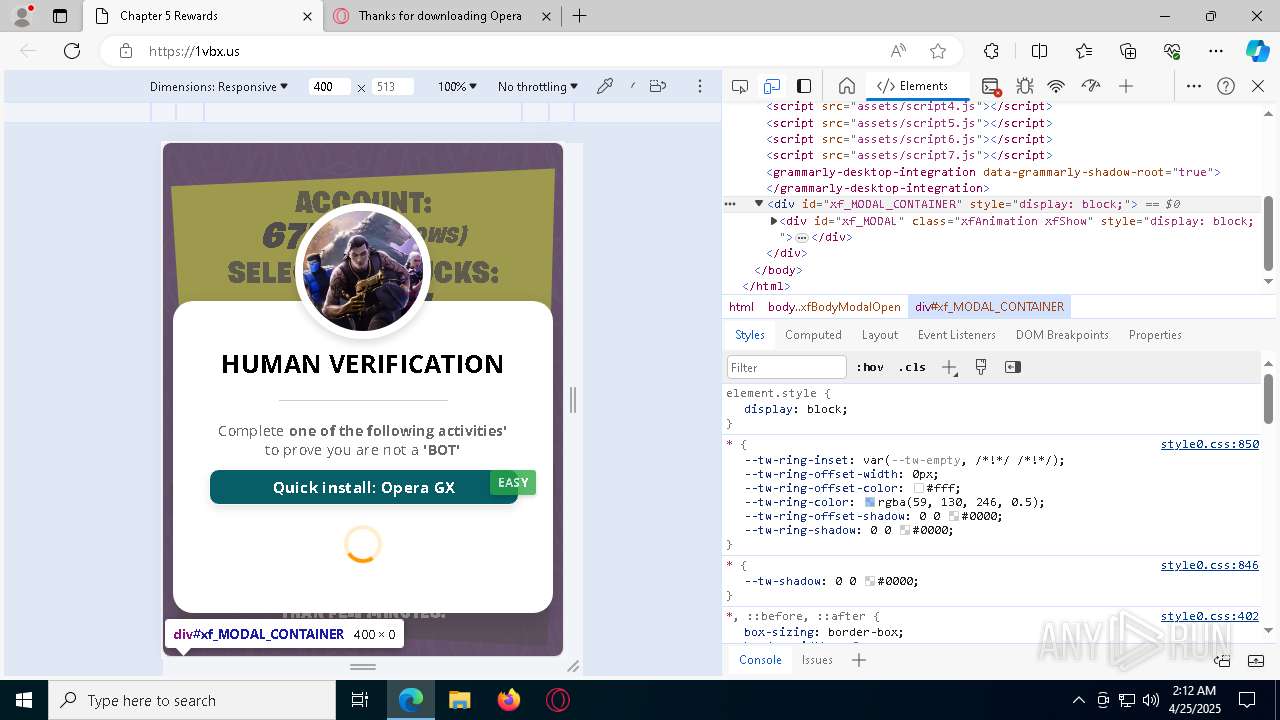Open a new browser tab
Screen dimensions: 1280x720
coord(580,16)
